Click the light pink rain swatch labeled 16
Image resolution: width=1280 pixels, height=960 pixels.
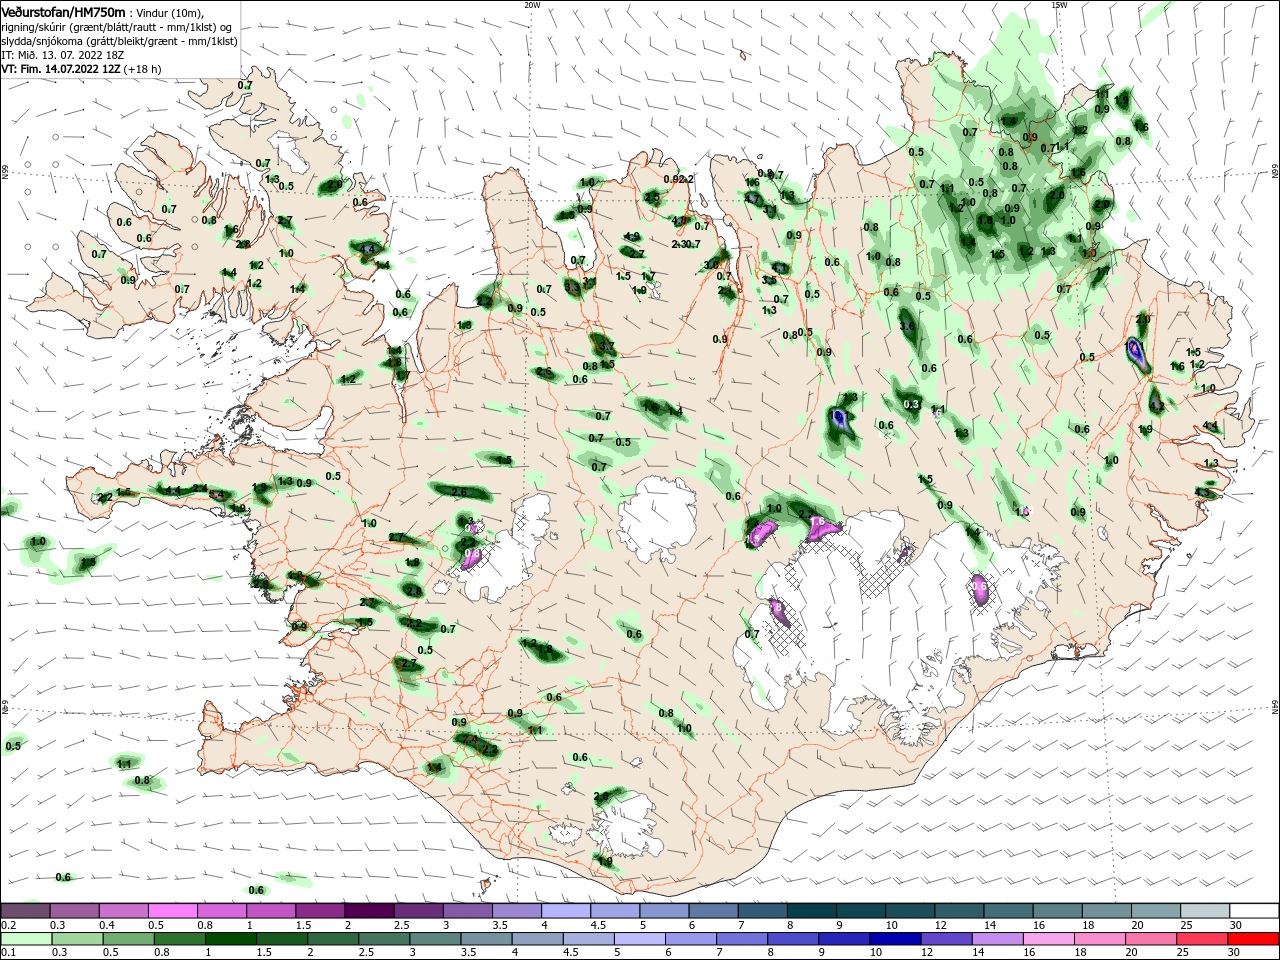tap(1049, 939)
